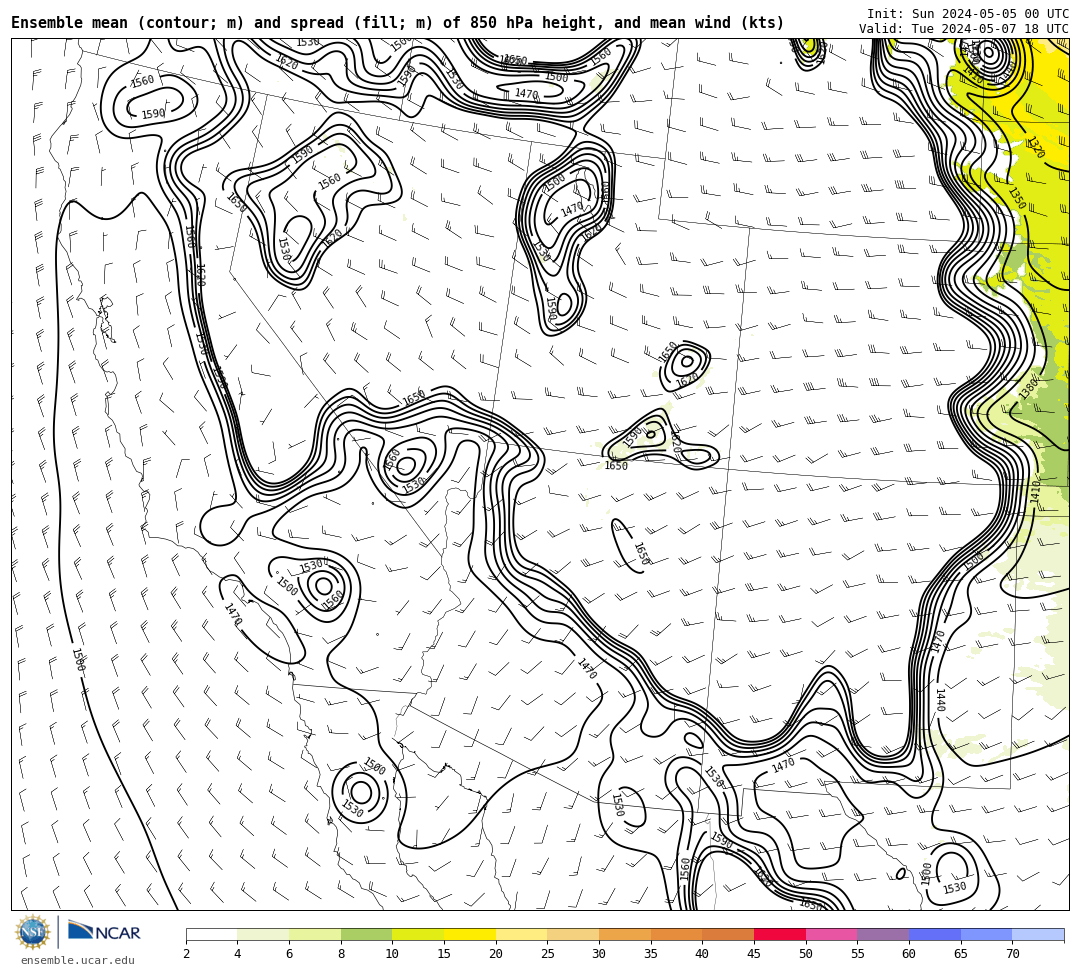Screen dimensions: 1080x973
Task: Click the pale 4-6 colorbar segment
Action: pos(263,934)
